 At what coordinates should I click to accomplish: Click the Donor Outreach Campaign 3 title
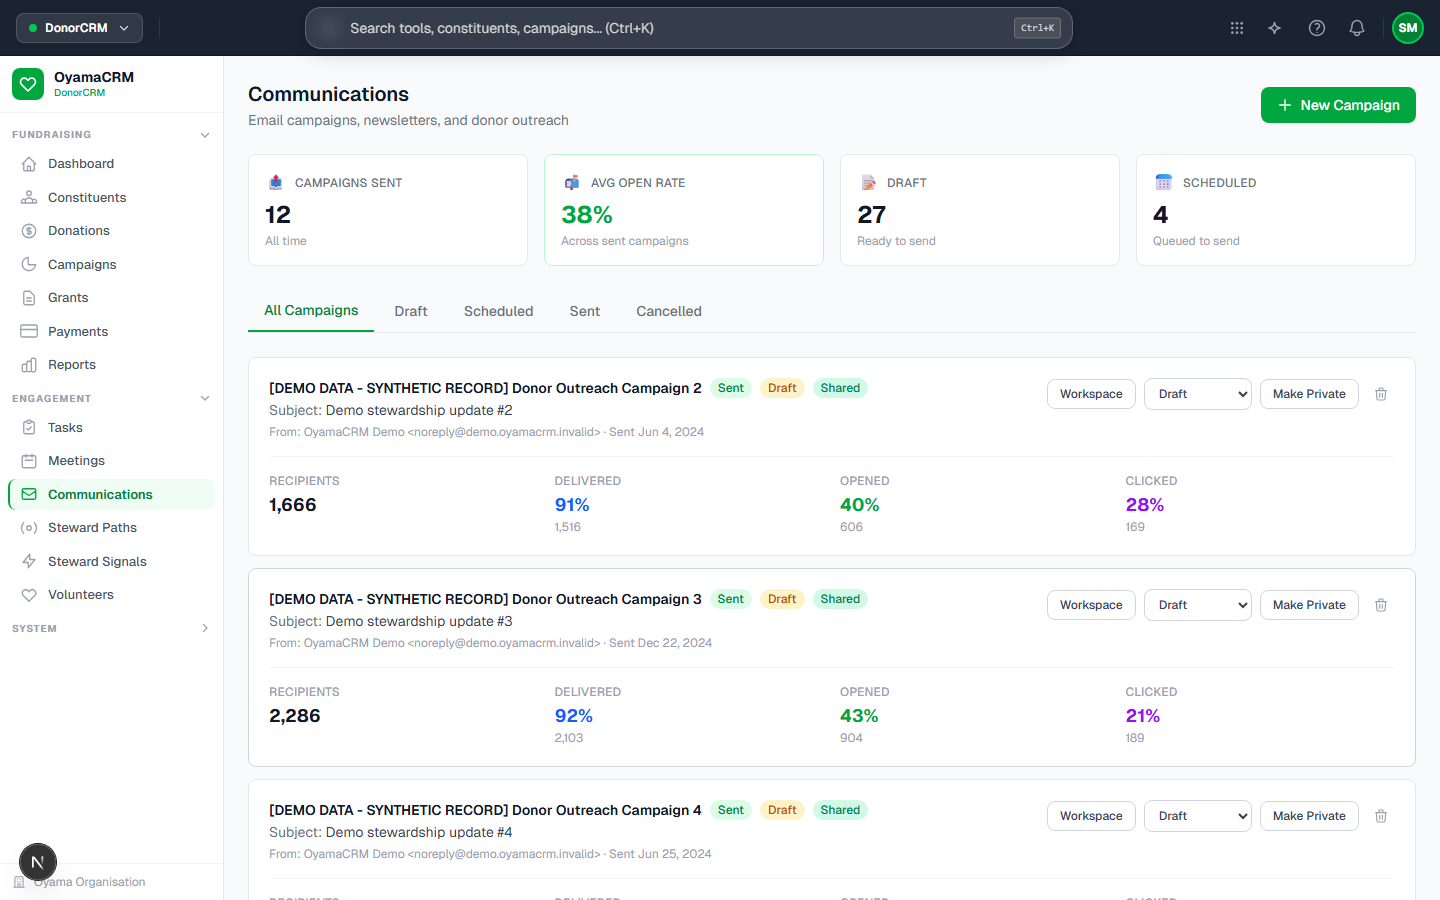[x=485, y=599]
